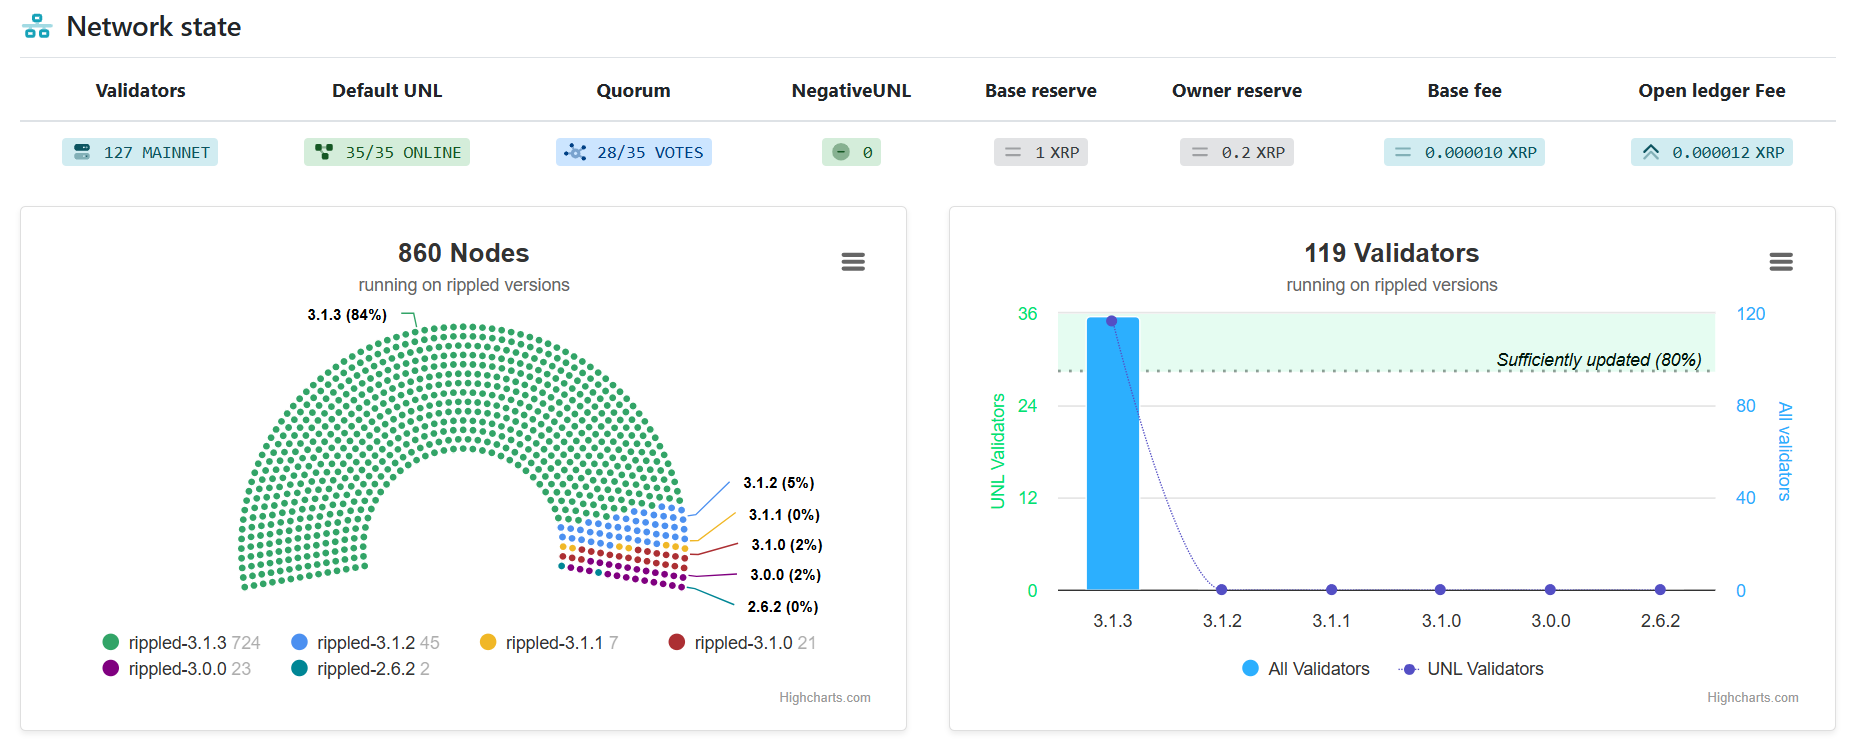Click the 3.1.0 (2%) data label
This screenshot has width=1855, height=753.
pos(787,545)
